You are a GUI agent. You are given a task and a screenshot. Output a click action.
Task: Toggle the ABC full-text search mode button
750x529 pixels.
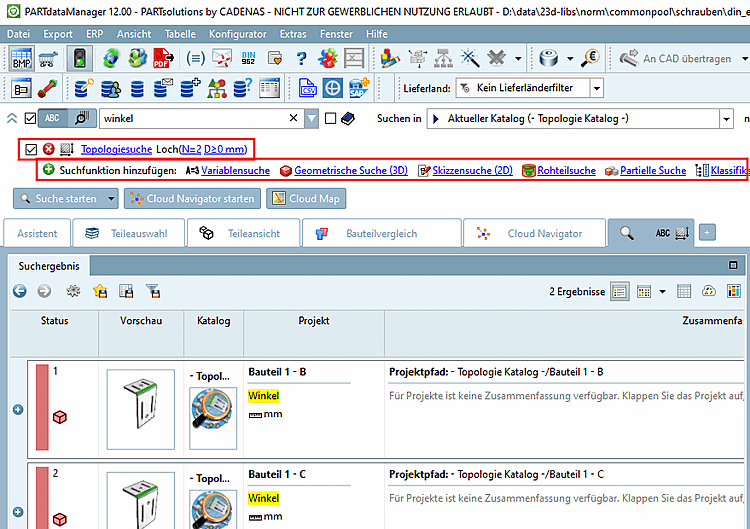coord(52,118)
